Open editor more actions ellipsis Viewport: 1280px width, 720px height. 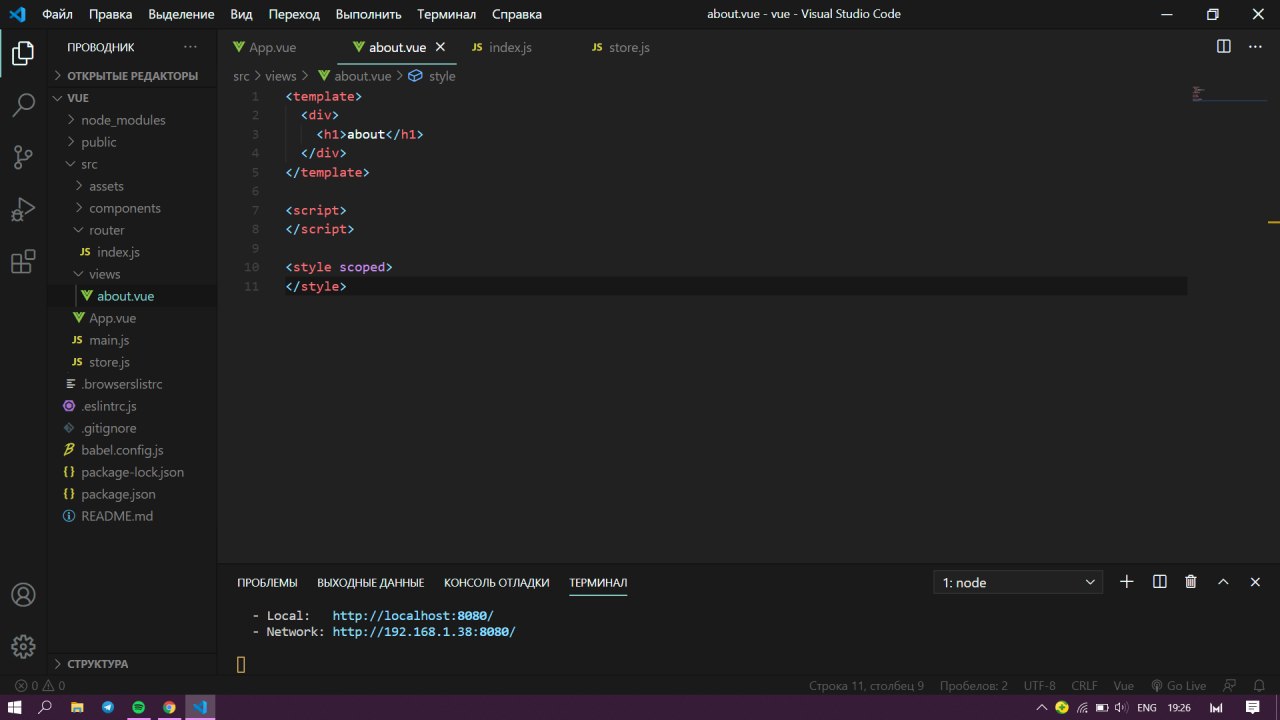pyautogui.click(x=1254, y=47)
